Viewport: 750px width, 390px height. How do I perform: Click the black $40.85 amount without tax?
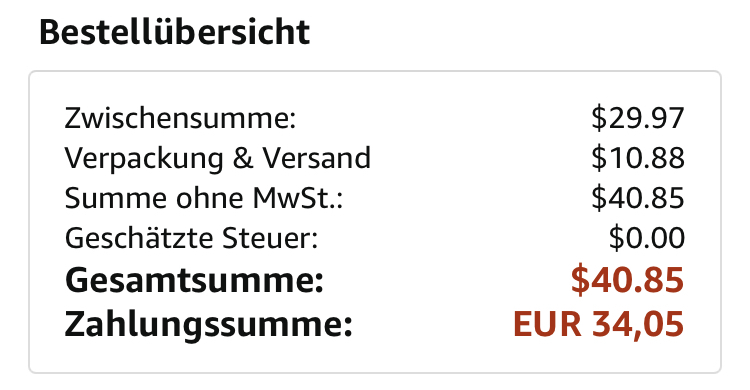click(638, 198)
